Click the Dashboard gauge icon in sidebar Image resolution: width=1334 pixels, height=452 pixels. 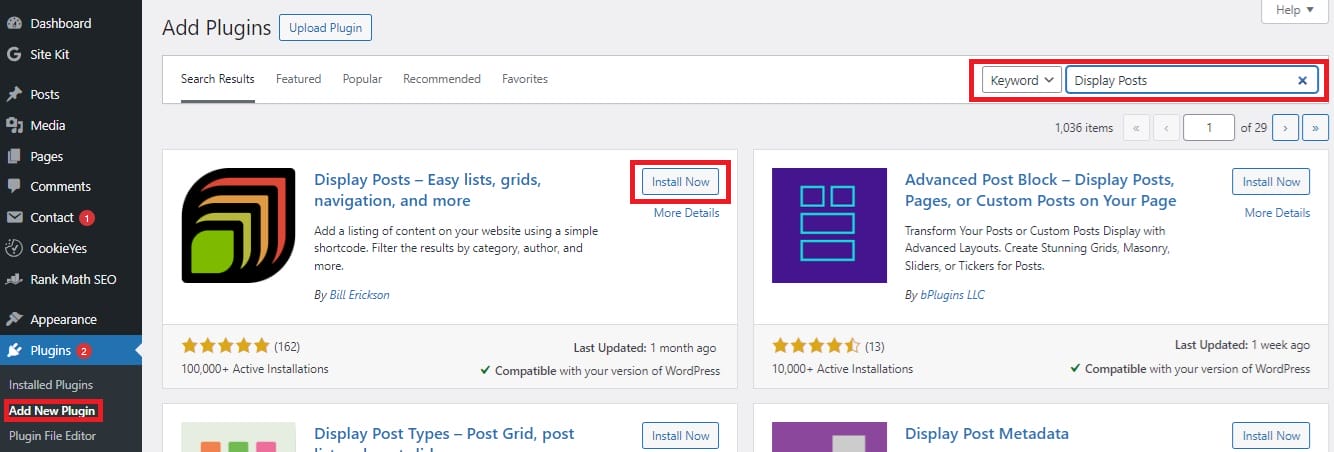click(x=14, y=23)
